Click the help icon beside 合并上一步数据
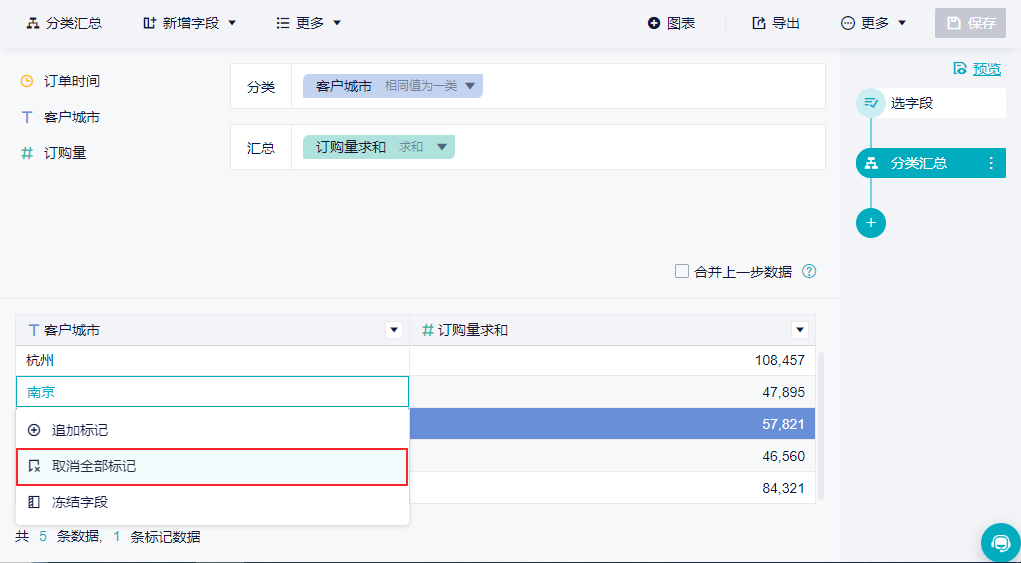This screenshot has height=563, width=1021. tap(809, 271)
